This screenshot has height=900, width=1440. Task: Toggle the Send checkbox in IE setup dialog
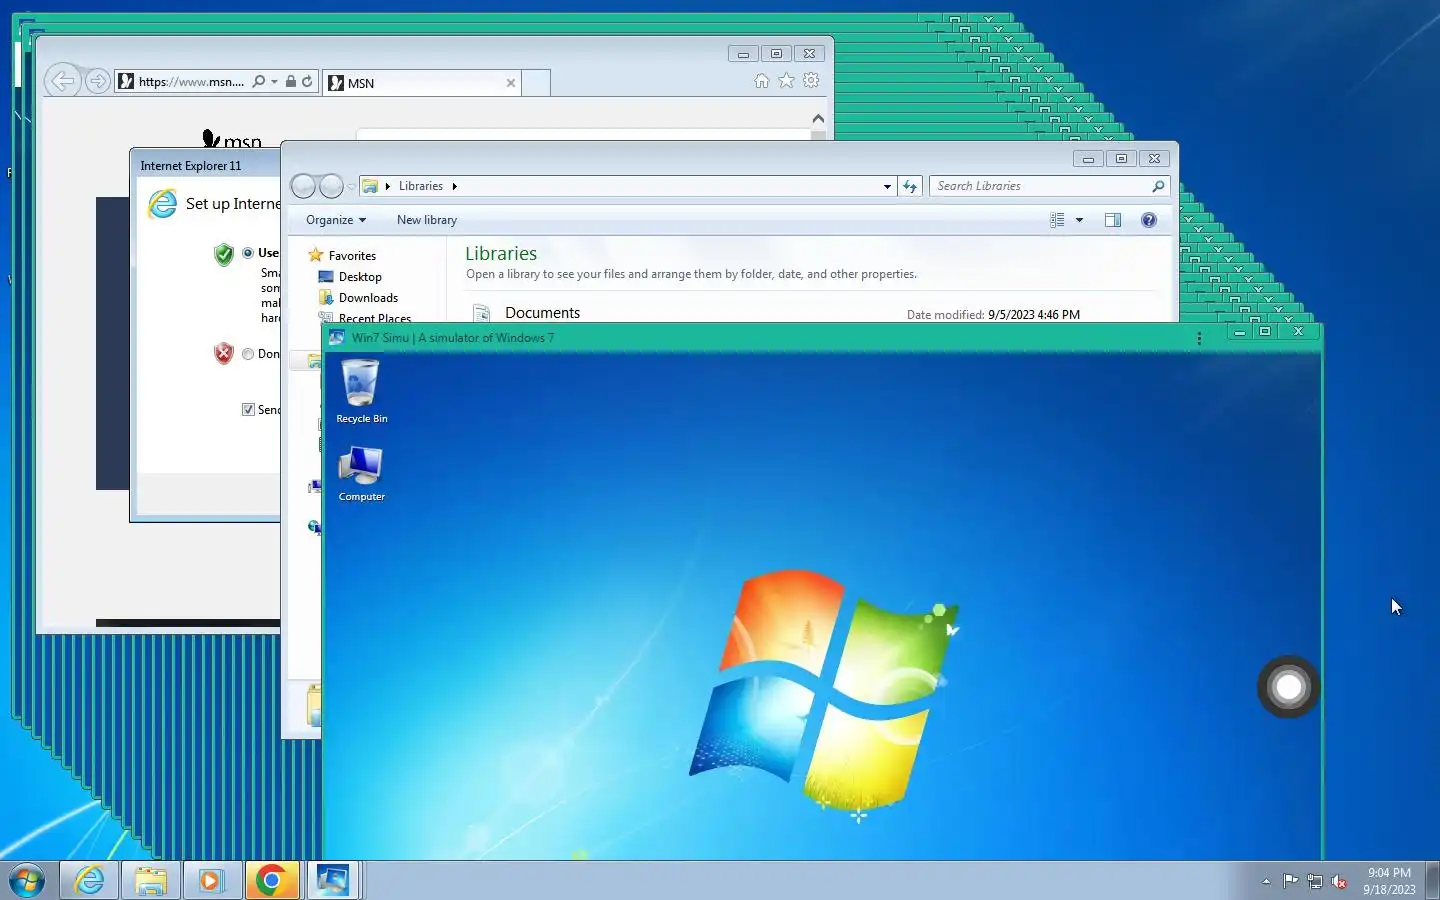click(248, 409)
